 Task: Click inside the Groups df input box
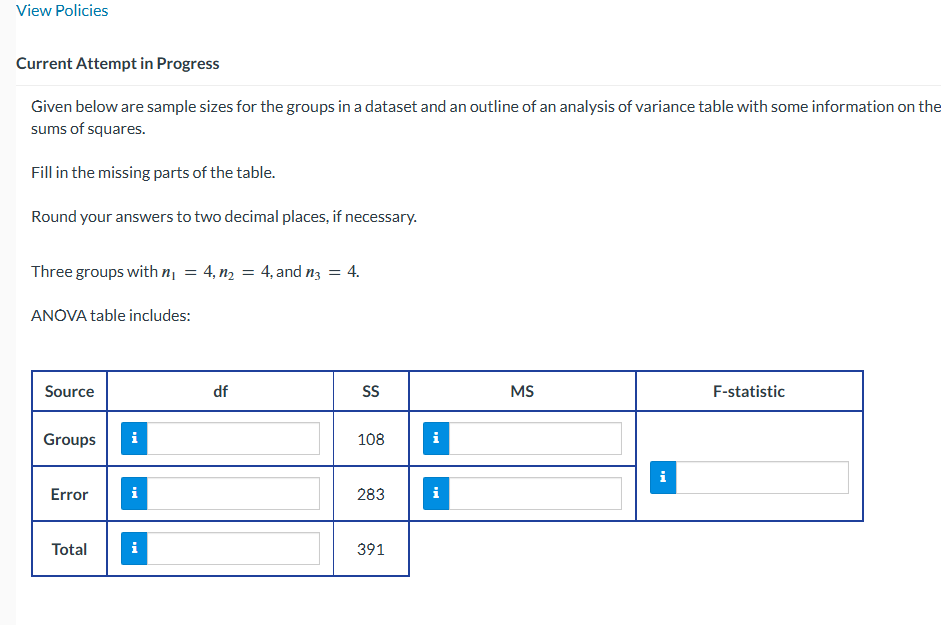tap(235, 438)
